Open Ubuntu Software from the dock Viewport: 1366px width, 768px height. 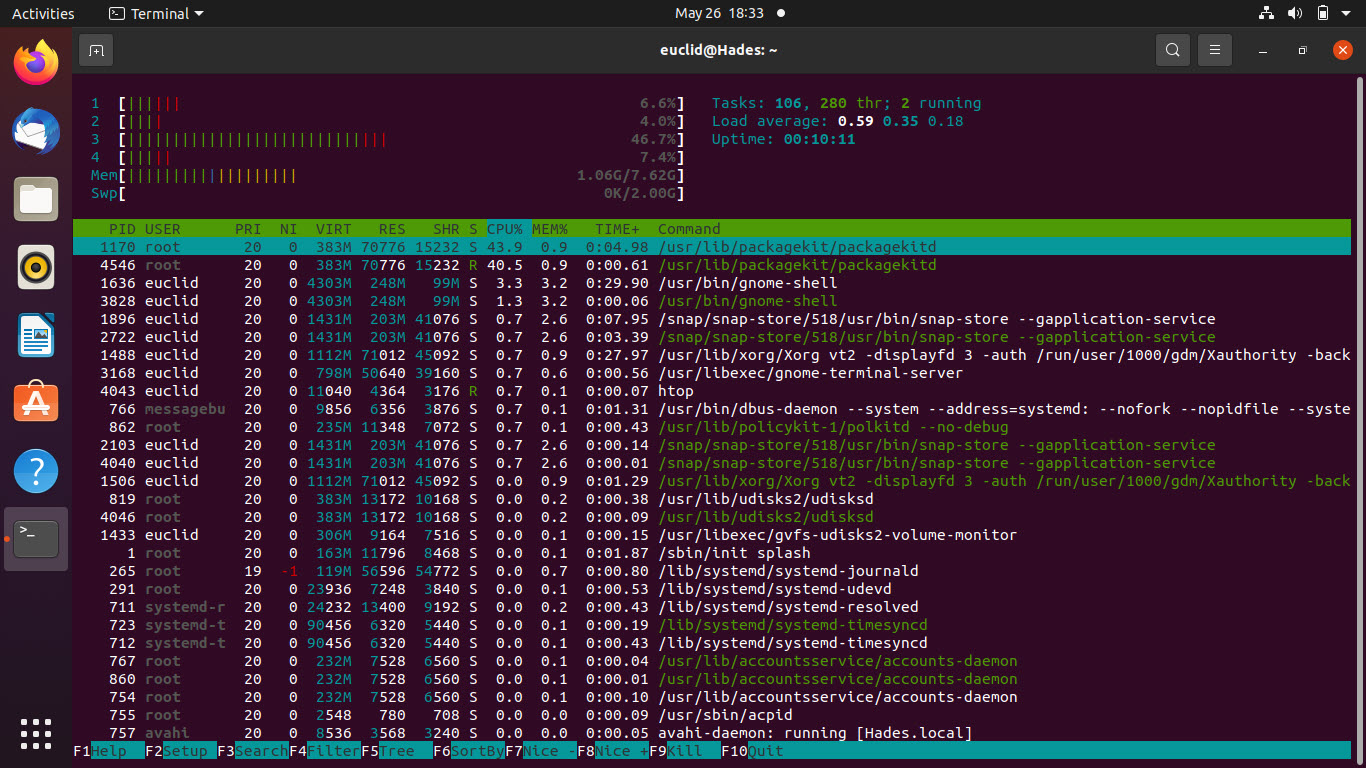(x=36, y=403)
